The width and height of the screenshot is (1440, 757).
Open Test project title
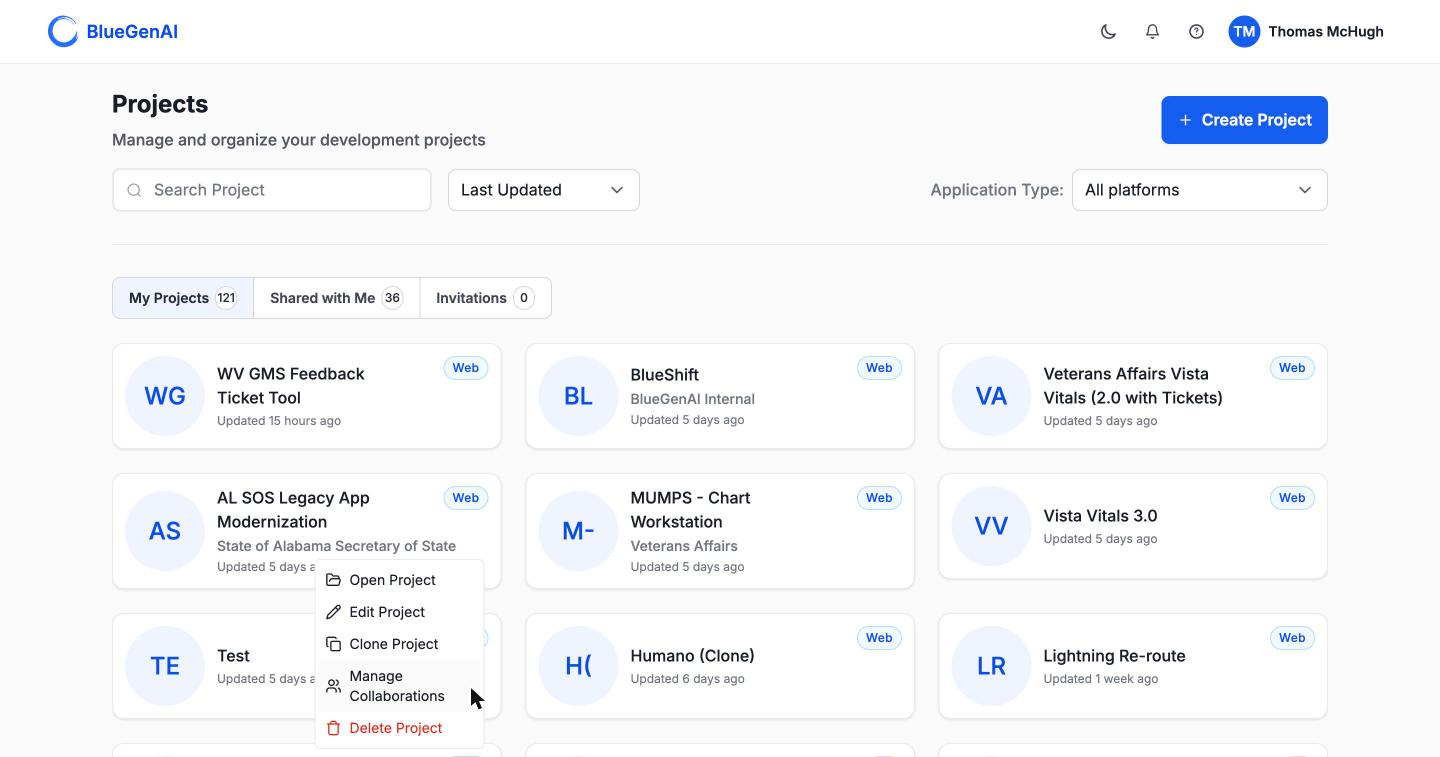(233, 656)
